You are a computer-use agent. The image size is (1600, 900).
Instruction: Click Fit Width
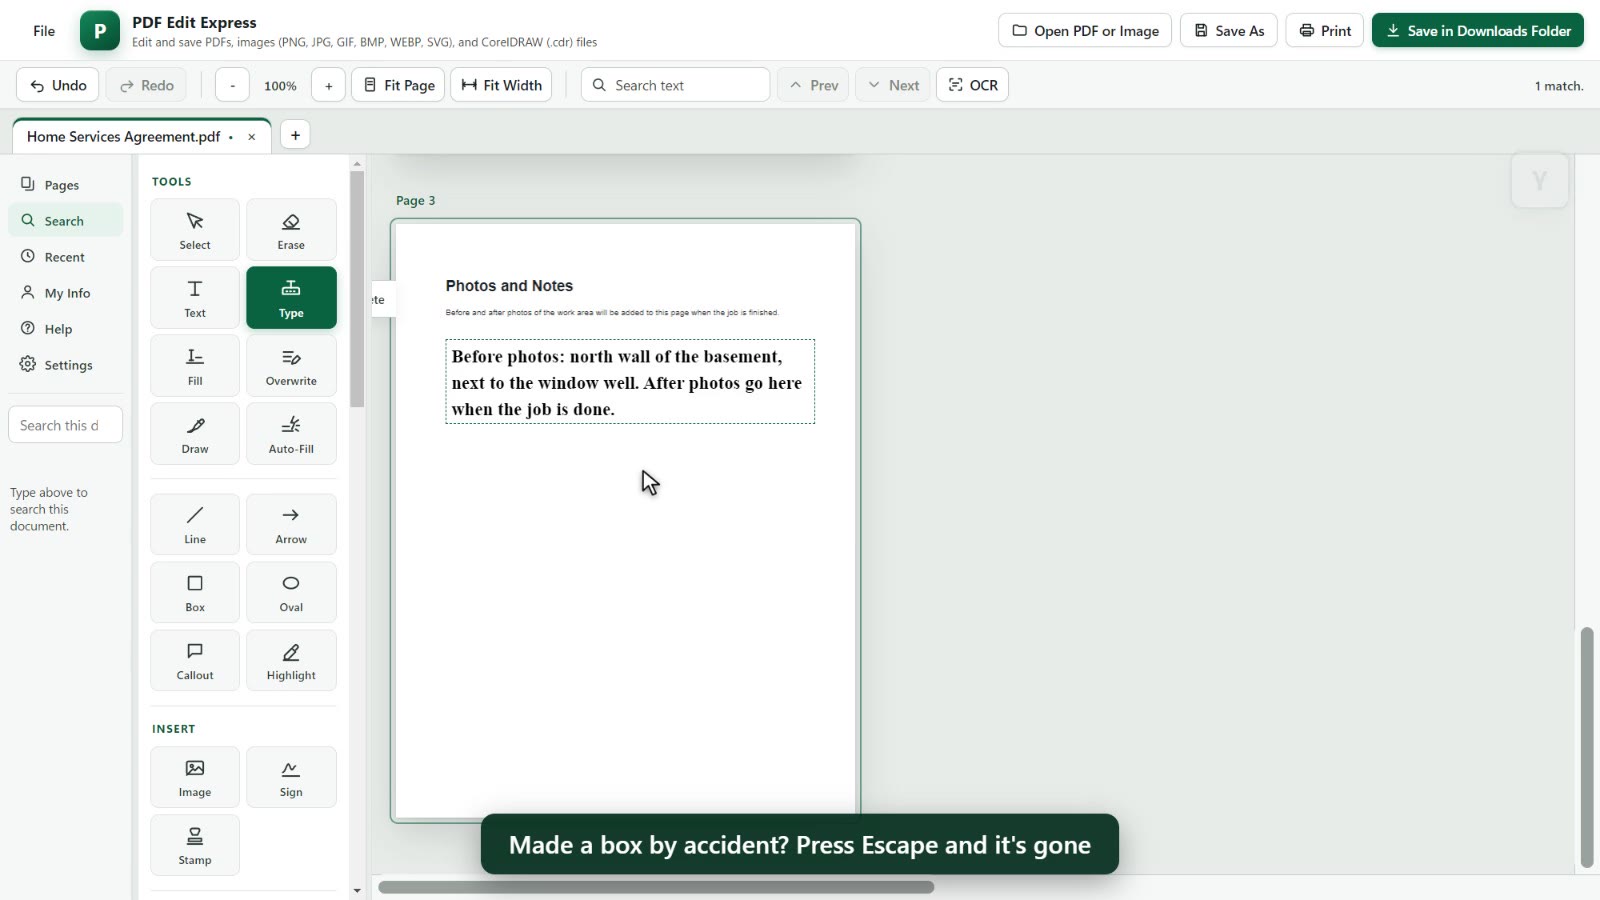(502, 85)
